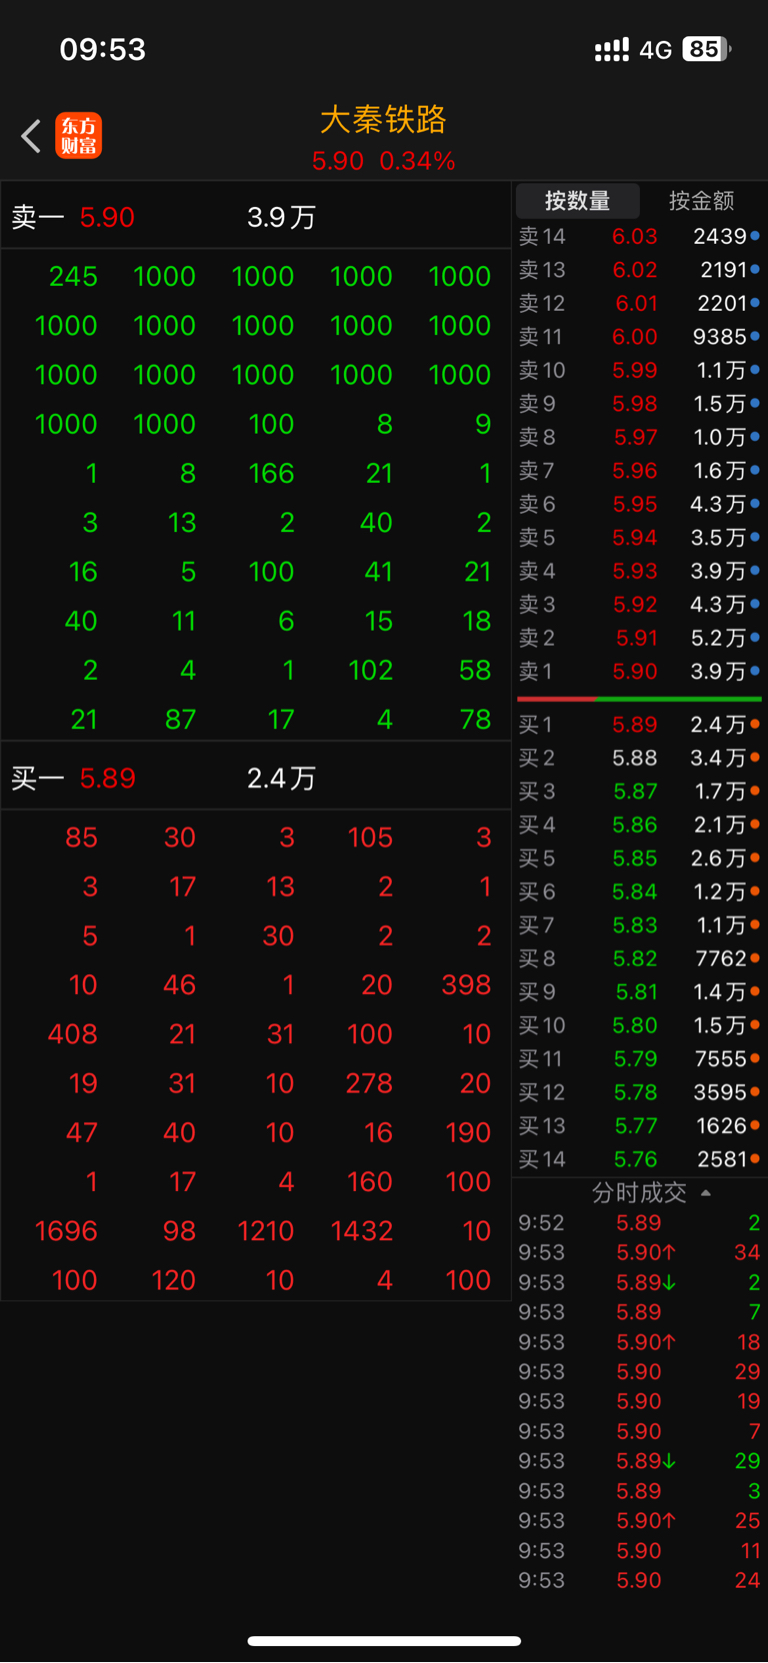Tap the 408 order in 买一 queue
Image resolution: width=768 pixels, height=1663 pixels.
point(73,1034)
